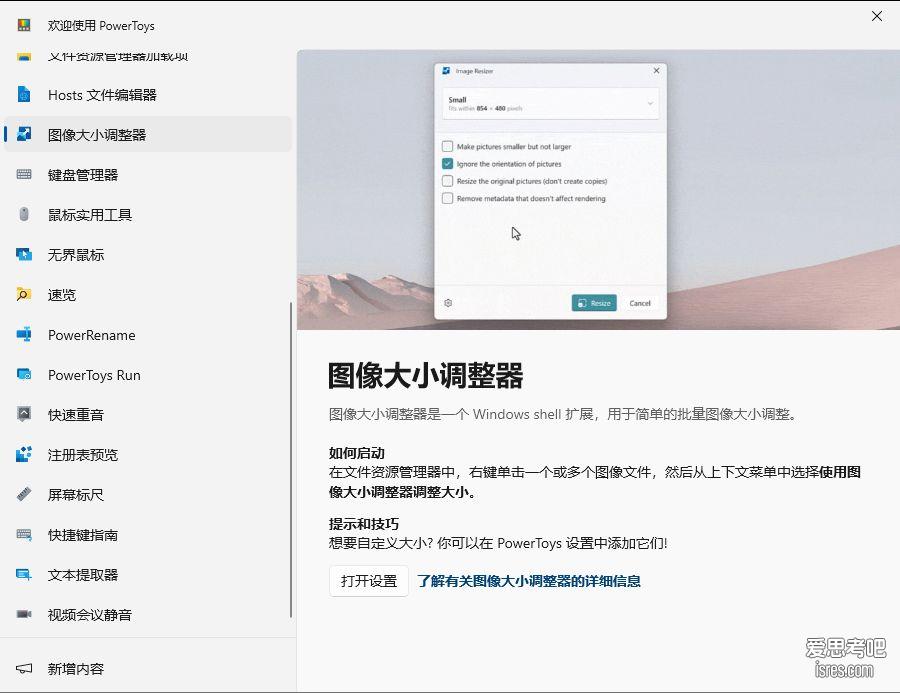The width and height of the screenshot is (900, 693).
Task: Click the 打开设置 button
Action: (368, 581)
